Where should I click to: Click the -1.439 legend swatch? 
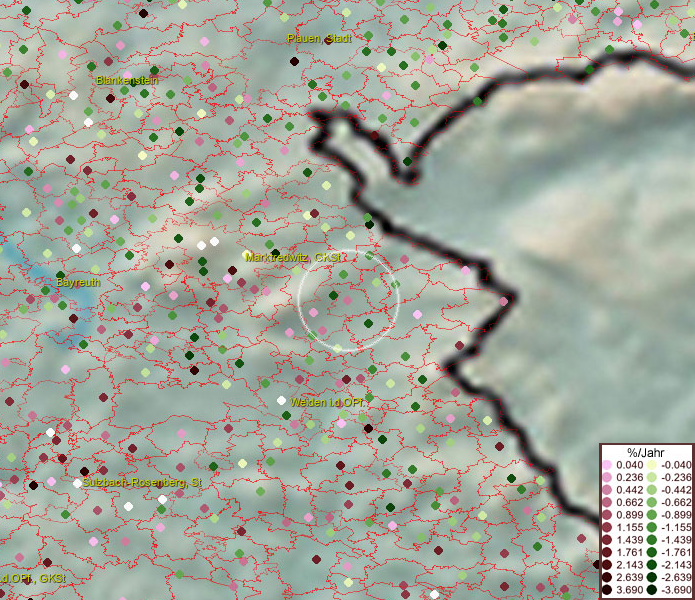(652, 540)
